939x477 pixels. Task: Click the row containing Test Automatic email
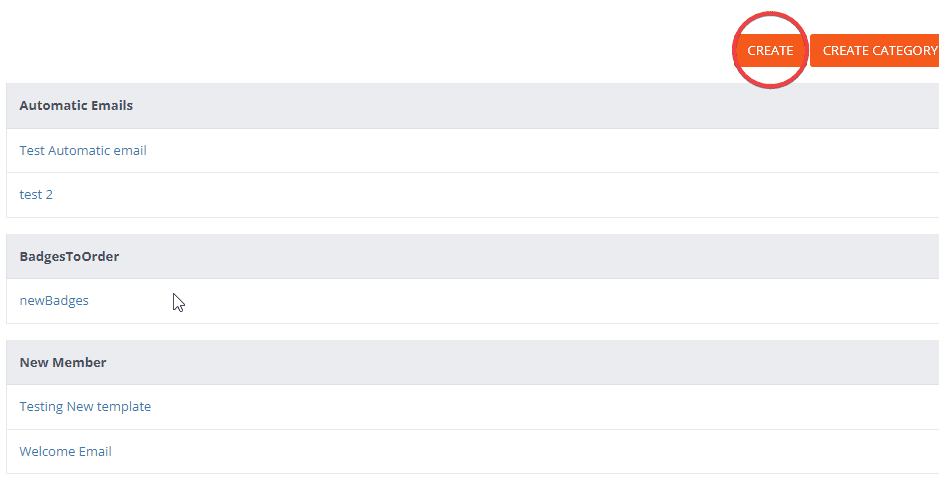[470, 151]
